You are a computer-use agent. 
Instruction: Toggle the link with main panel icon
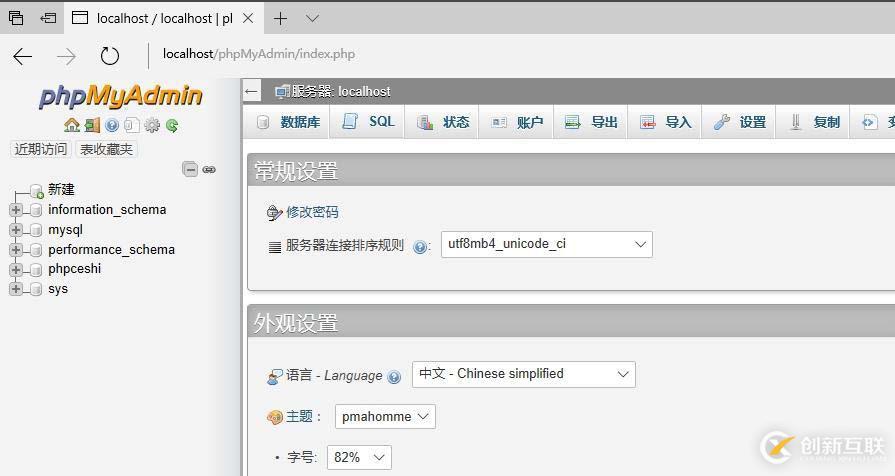(x=209, y=170)
